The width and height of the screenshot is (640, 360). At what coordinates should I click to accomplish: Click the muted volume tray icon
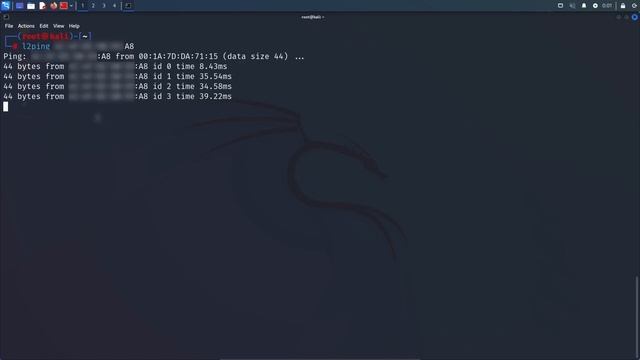[x=572, y=6]
